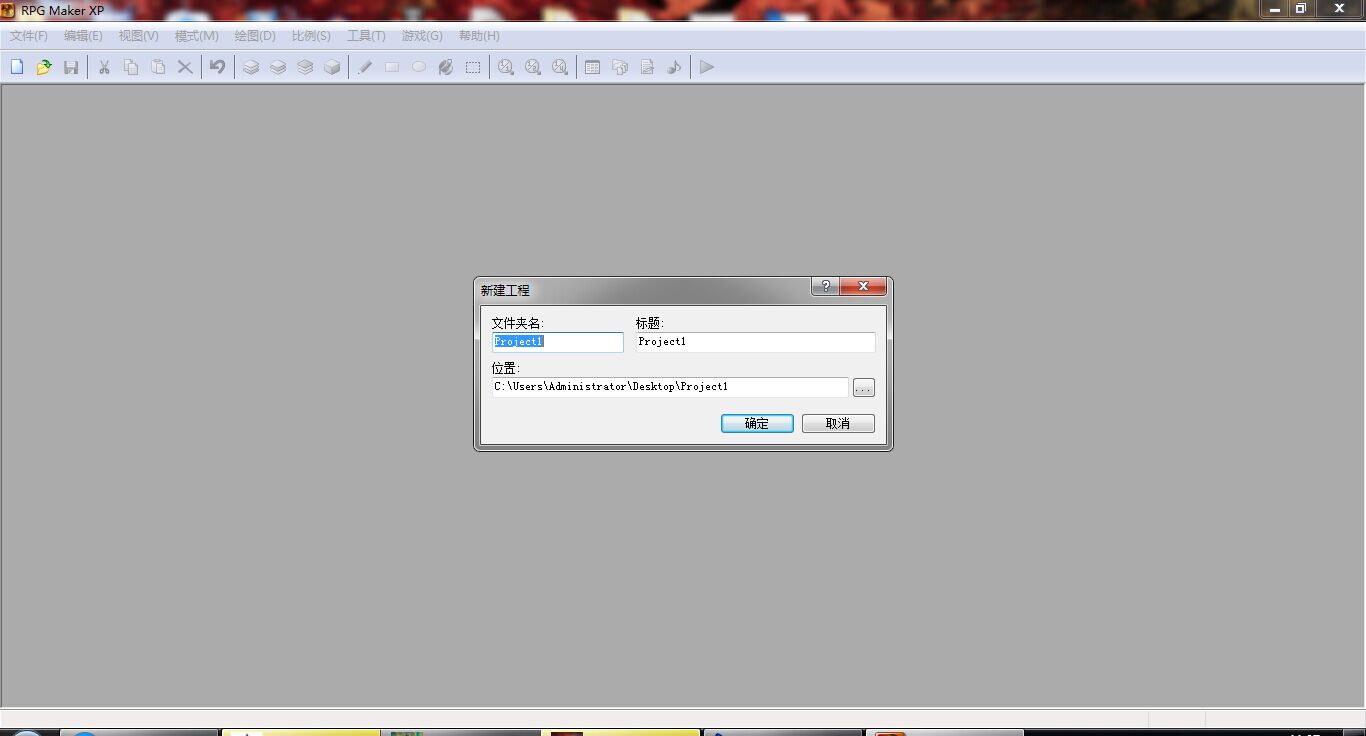
Task: Select the Flood Fill tool
Action: tap(446, 67)
